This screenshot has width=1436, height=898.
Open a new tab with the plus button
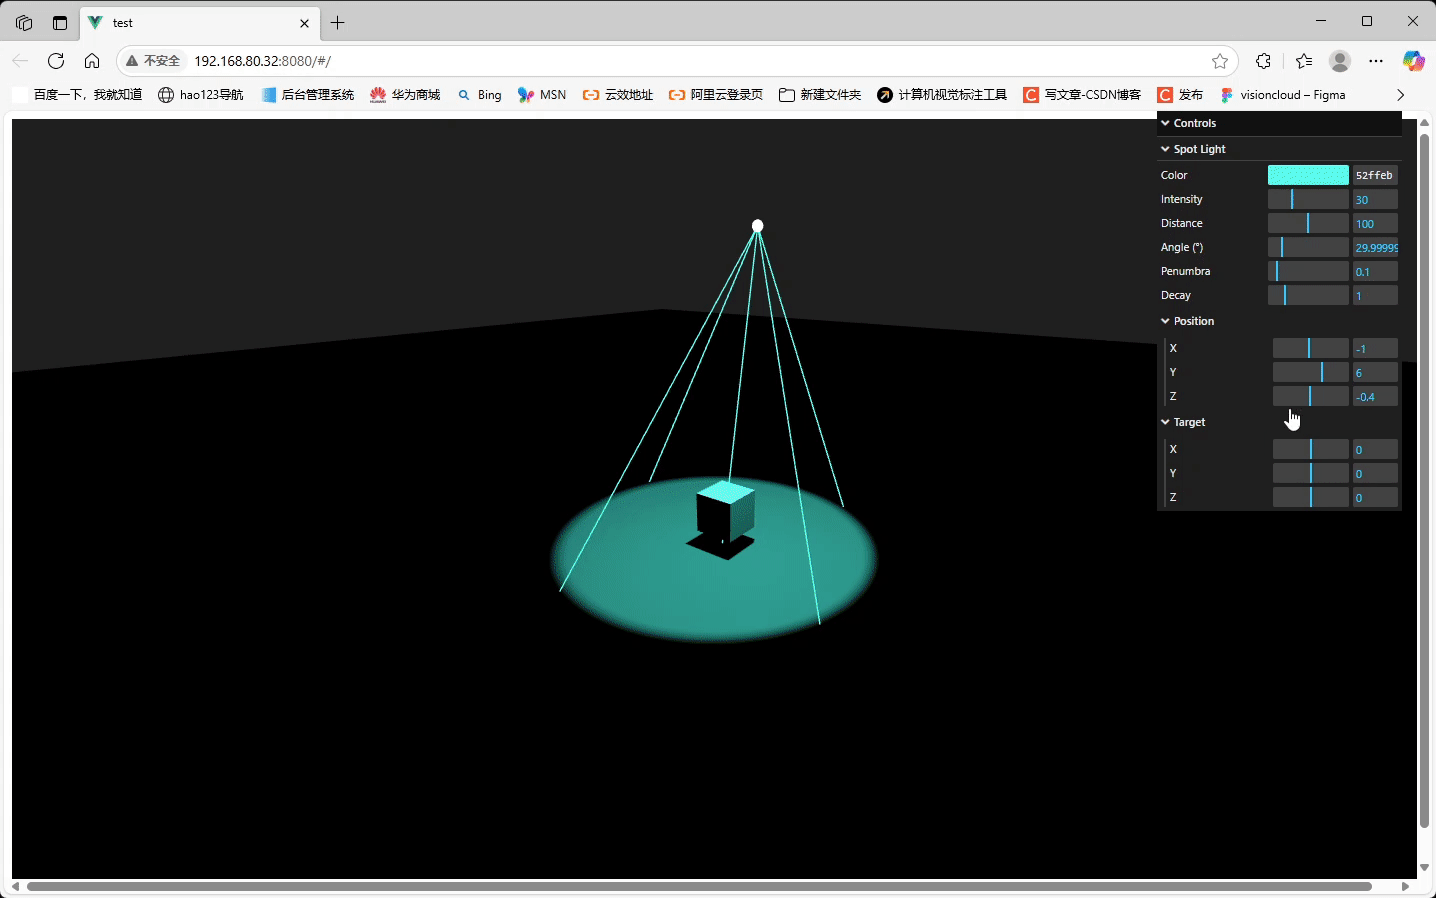(338, 22)
